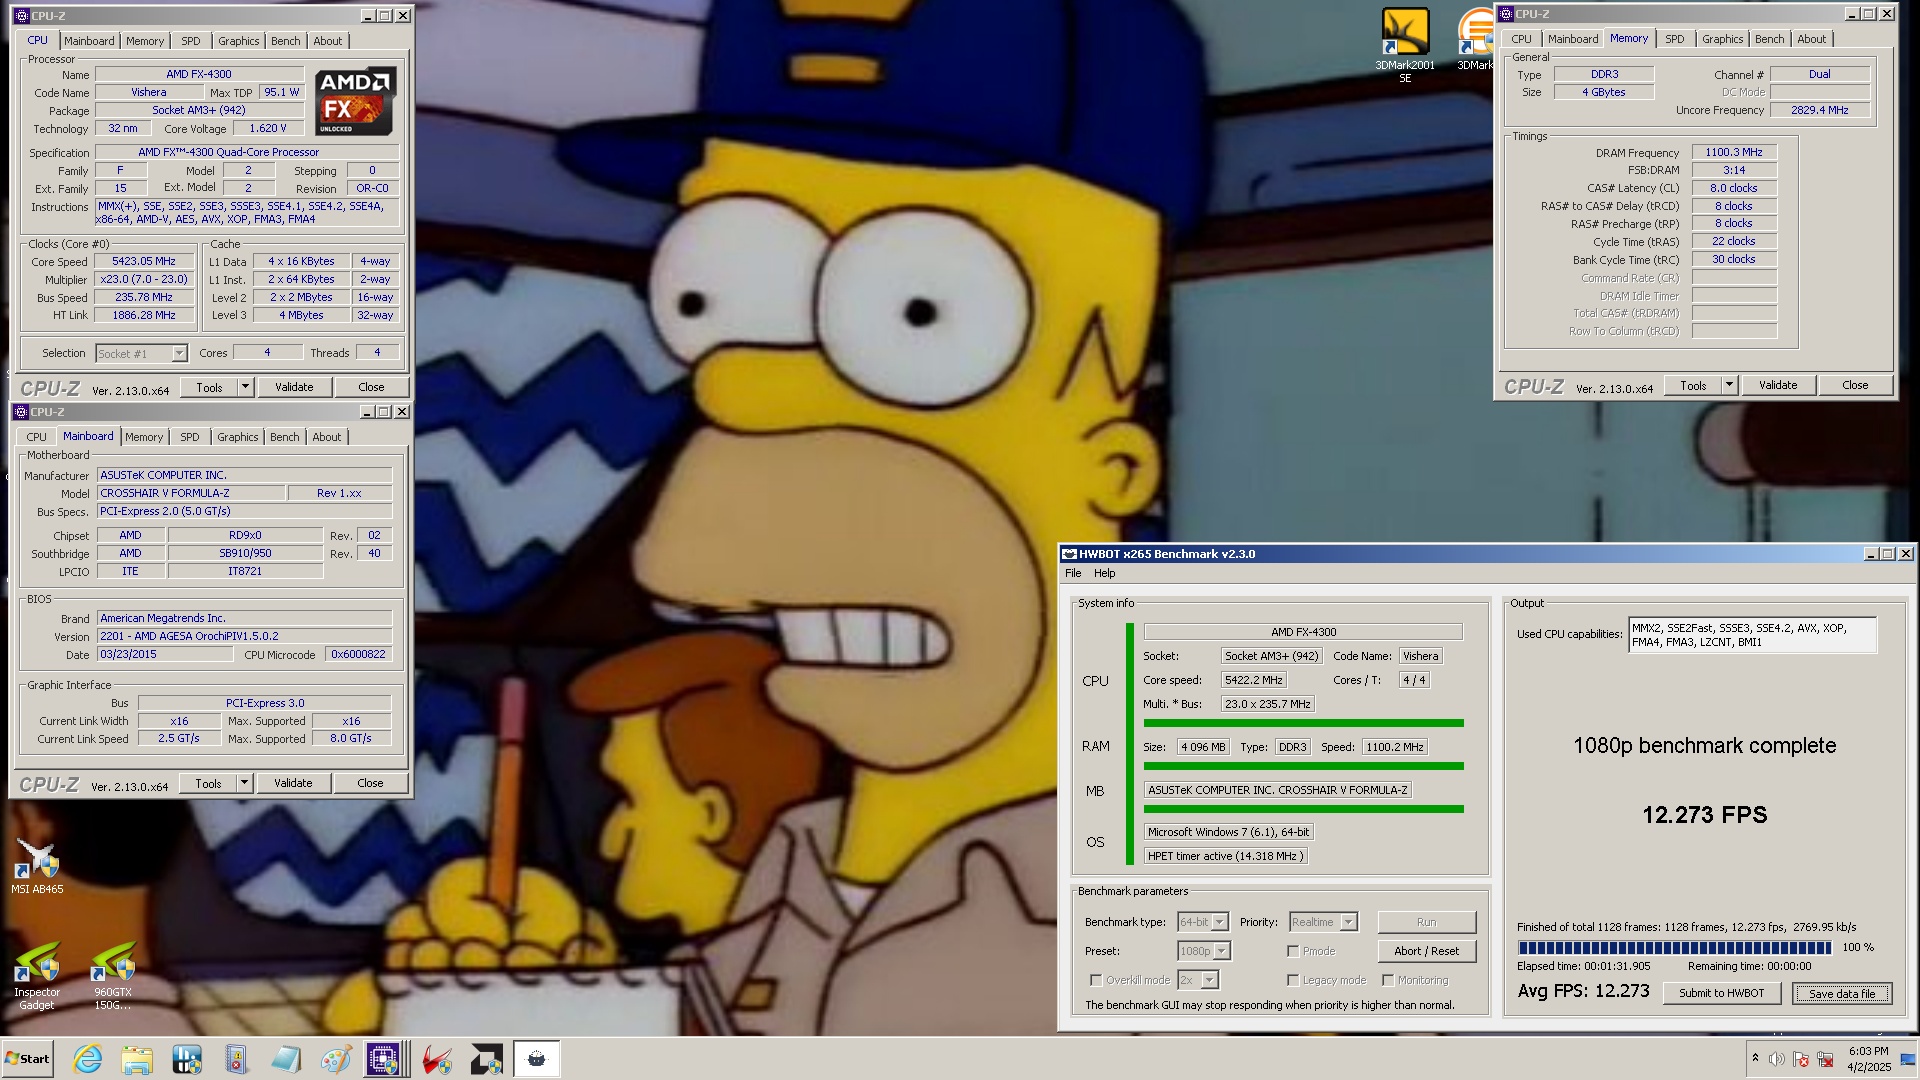Click the Show Desktop icon beside the clock

[1908, 1059]
